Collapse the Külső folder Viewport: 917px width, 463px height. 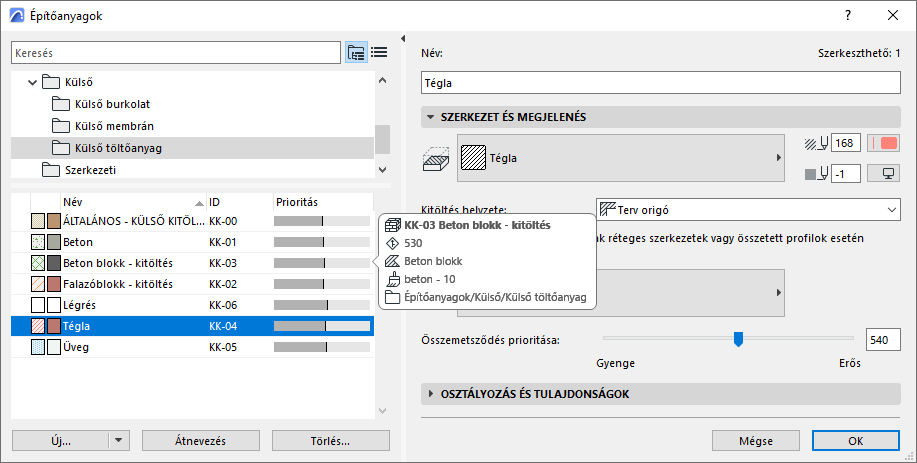33,82
